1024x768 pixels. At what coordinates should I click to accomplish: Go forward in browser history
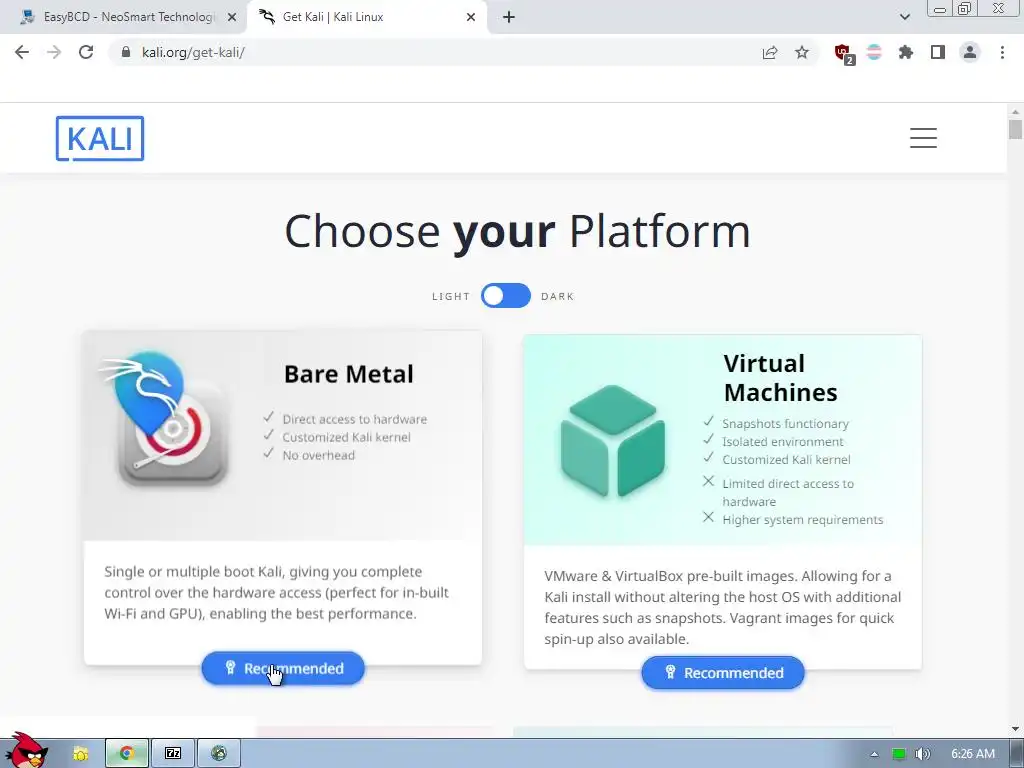pyautogui.click(x=54, y=52)
